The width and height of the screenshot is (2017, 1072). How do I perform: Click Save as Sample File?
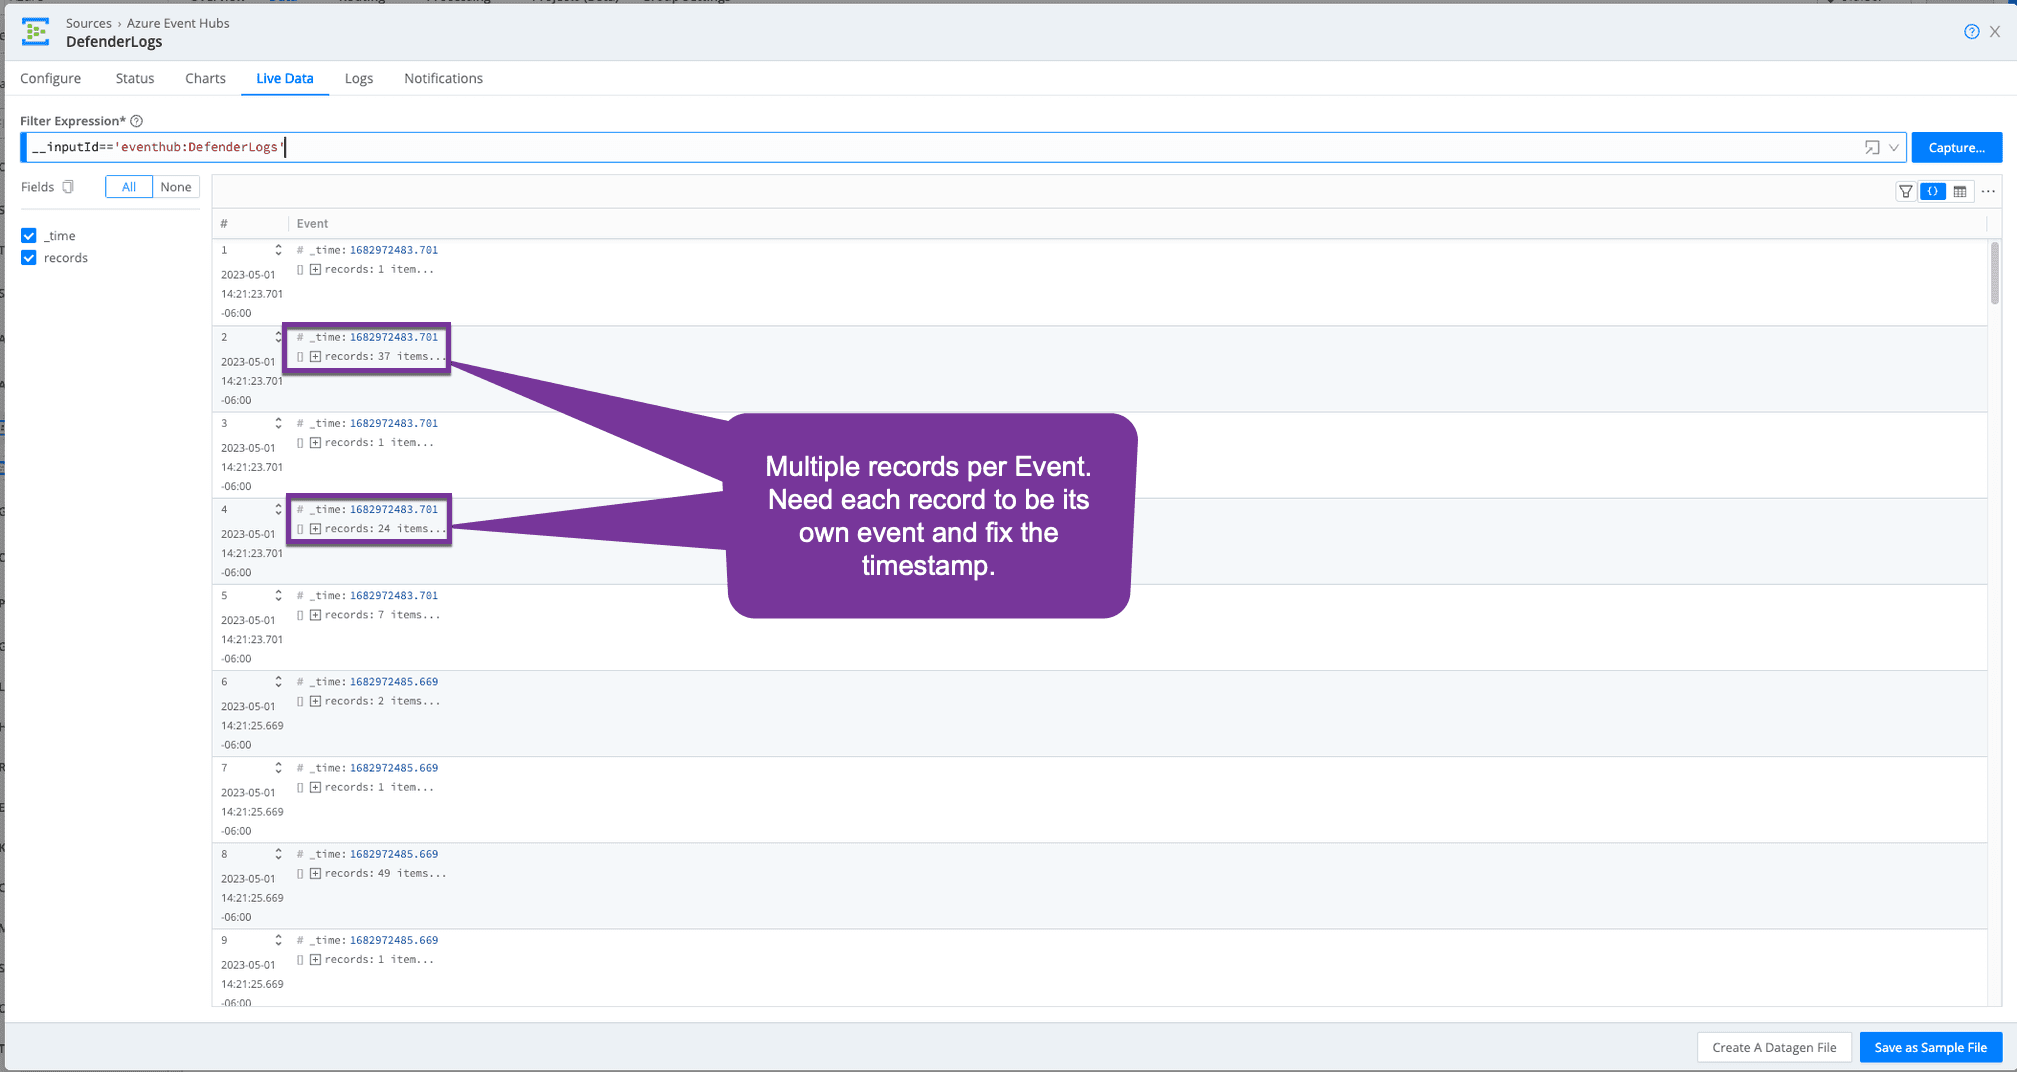coord(1930,1047)
